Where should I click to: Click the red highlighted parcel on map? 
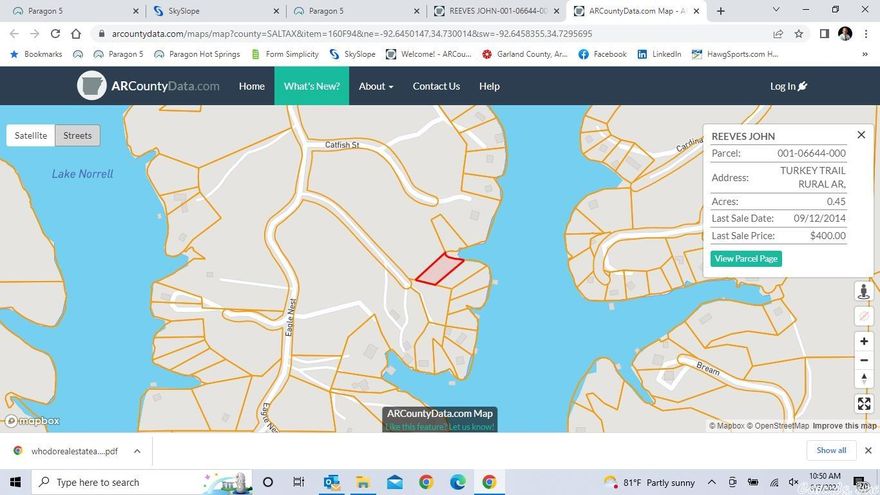coord(439,269)
